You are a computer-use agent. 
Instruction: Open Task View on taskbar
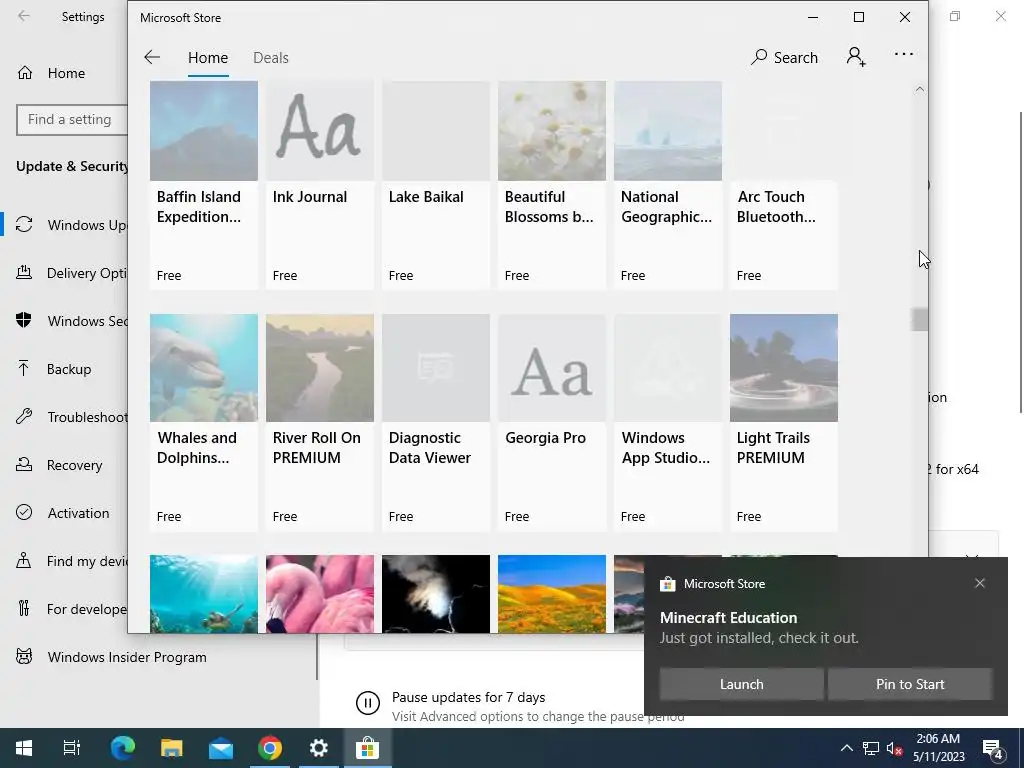click(x=72, y=748)
